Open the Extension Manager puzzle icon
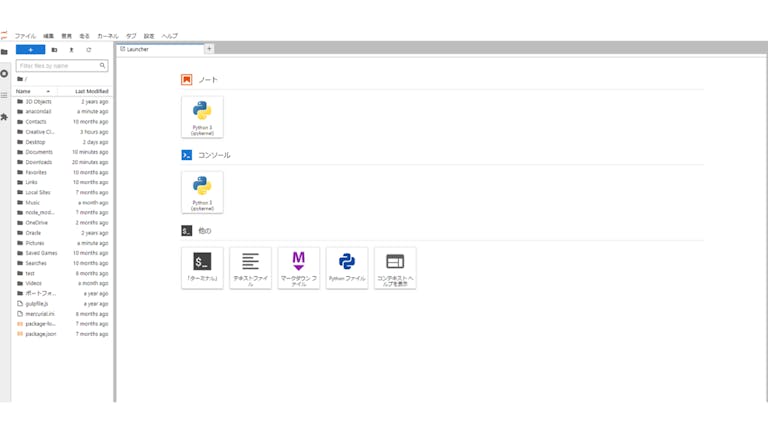This screenshot has width=768, height=432. click(4, 117)
